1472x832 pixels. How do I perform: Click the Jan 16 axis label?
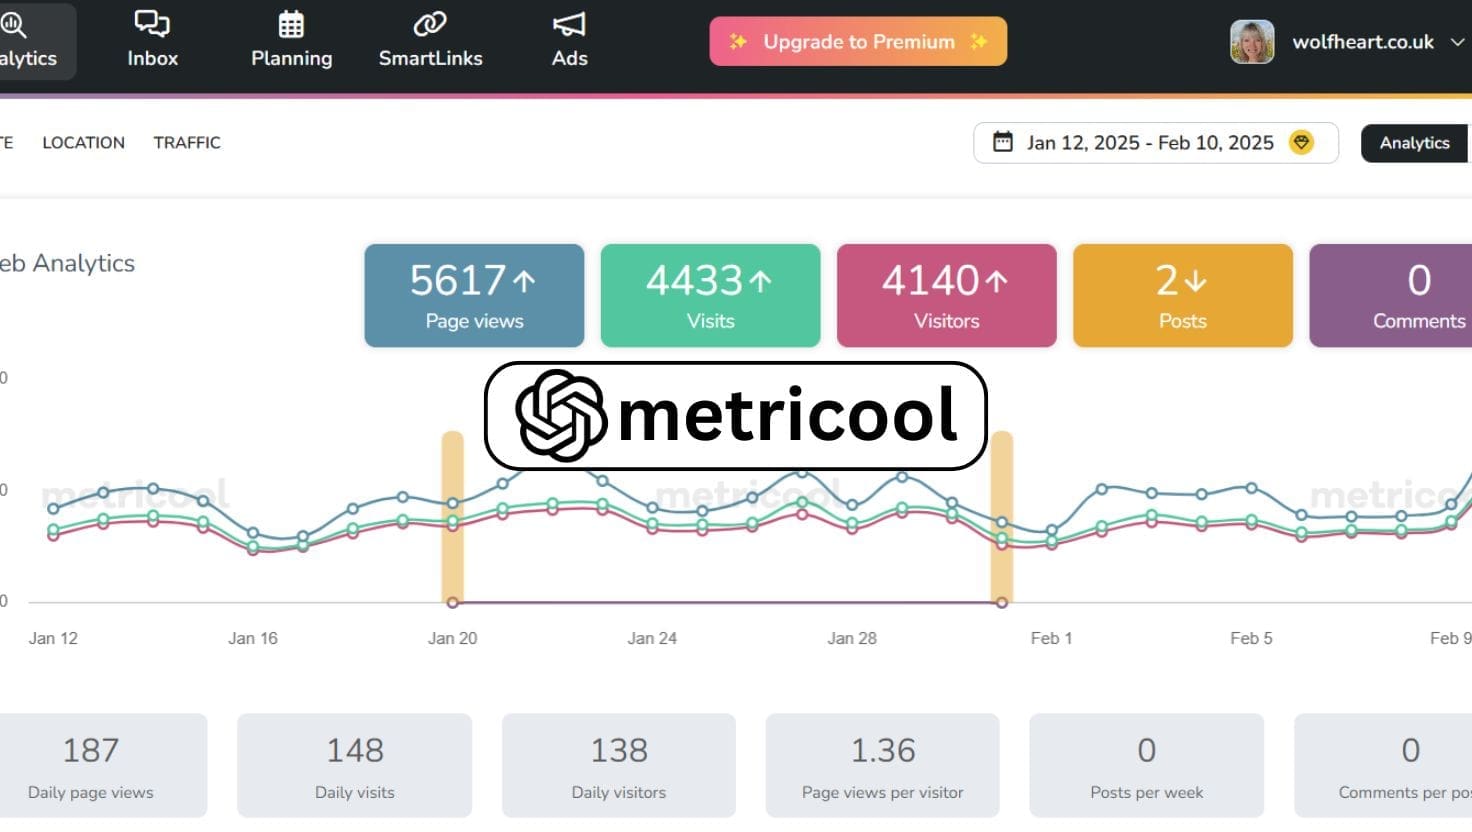click(x=253, y=638)
